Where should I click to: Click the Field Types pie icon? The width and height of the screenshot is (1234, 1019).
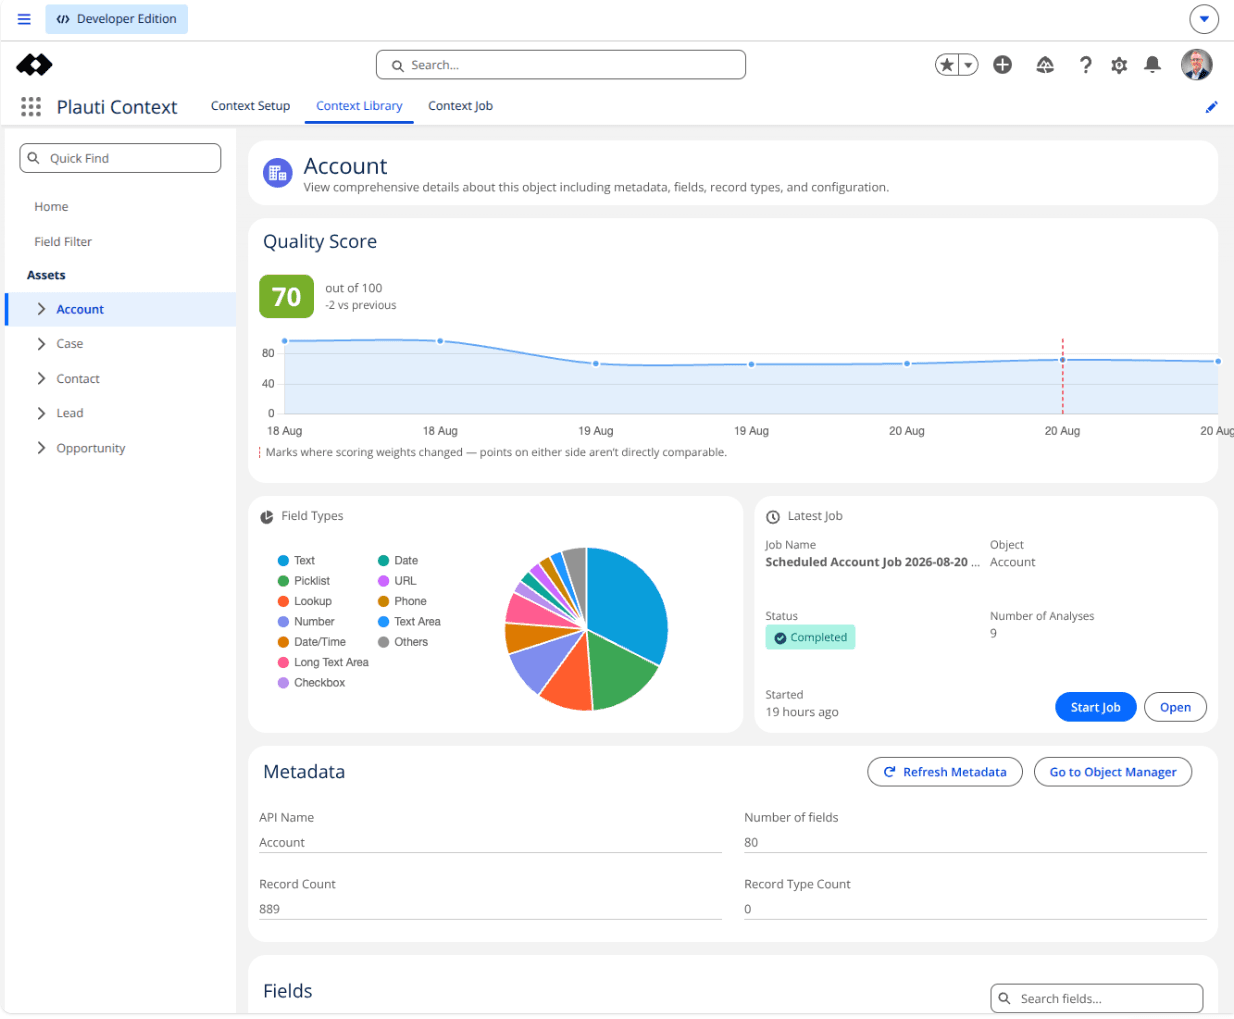[x=267, y=517]
